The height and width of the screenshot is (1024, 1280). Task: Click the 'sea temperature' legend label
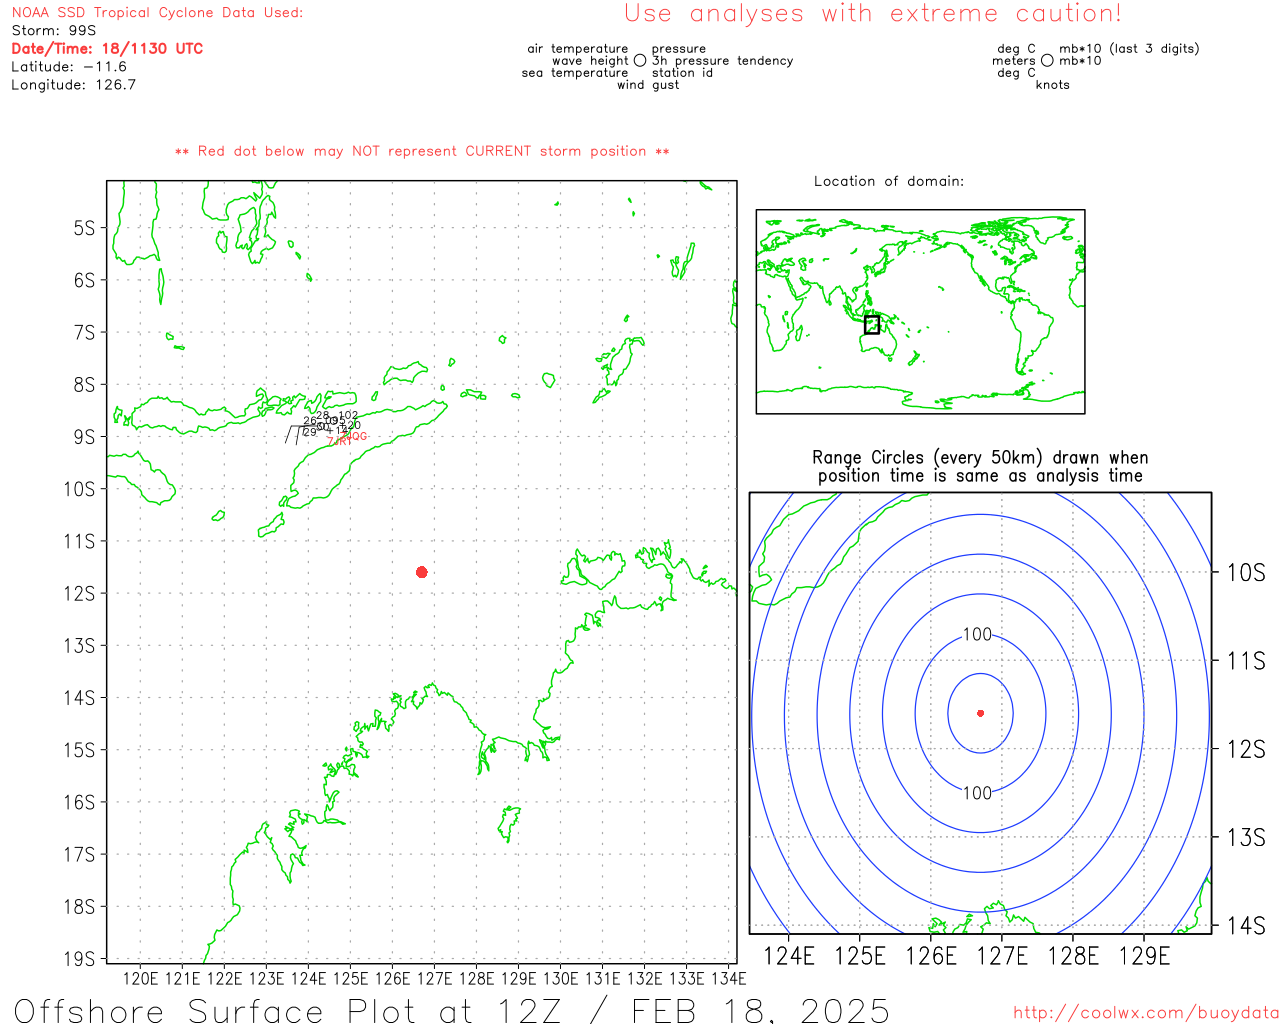point(575,73)
